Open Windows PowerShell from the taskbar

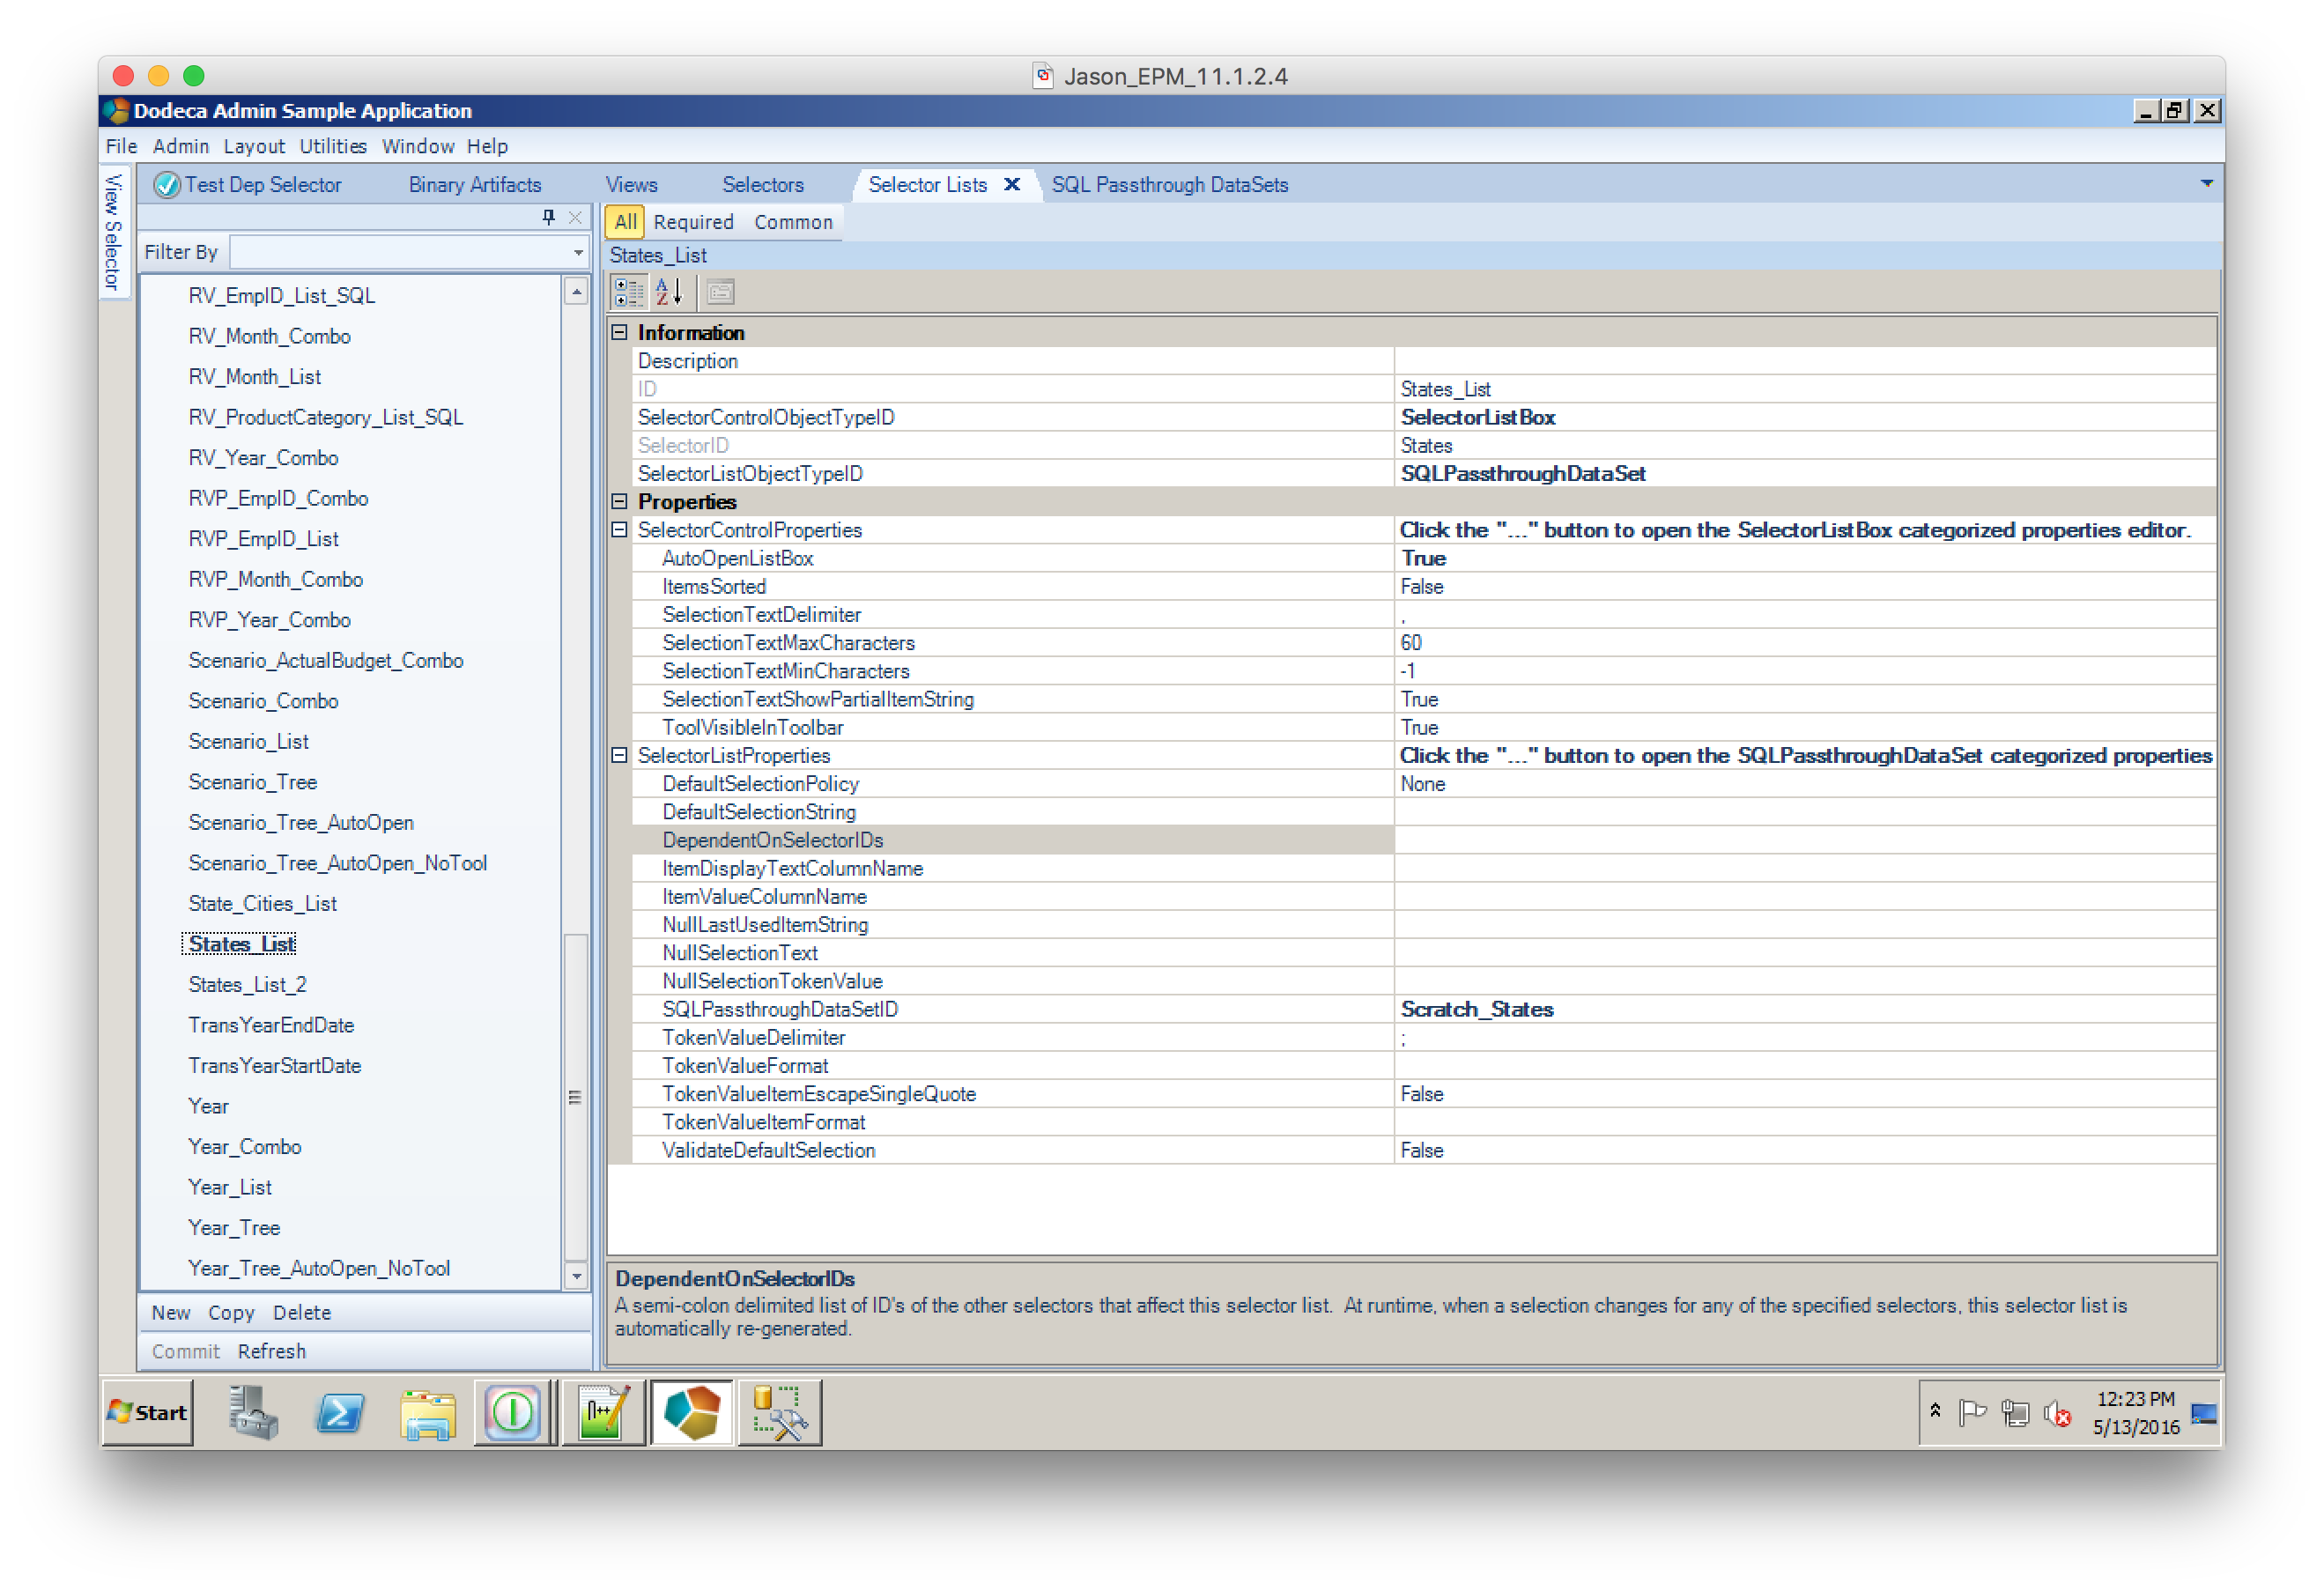340,1412
